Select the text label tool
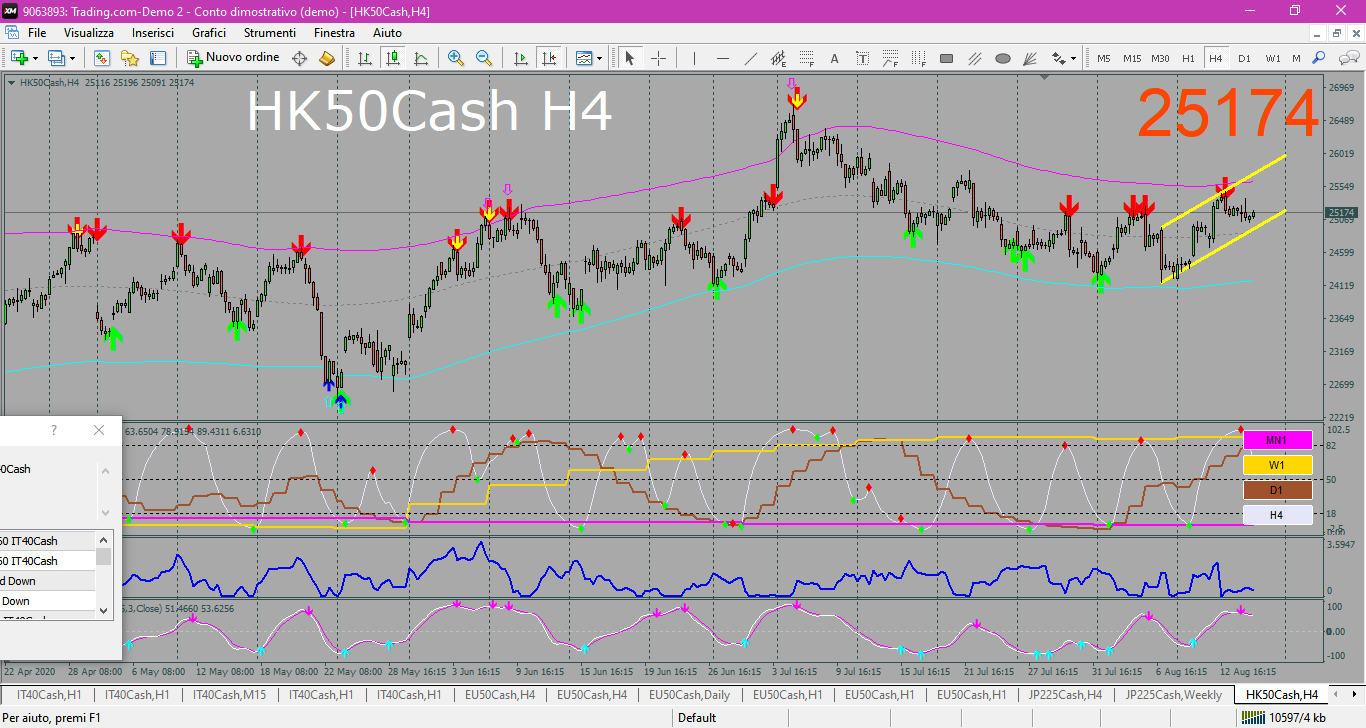 863,58
